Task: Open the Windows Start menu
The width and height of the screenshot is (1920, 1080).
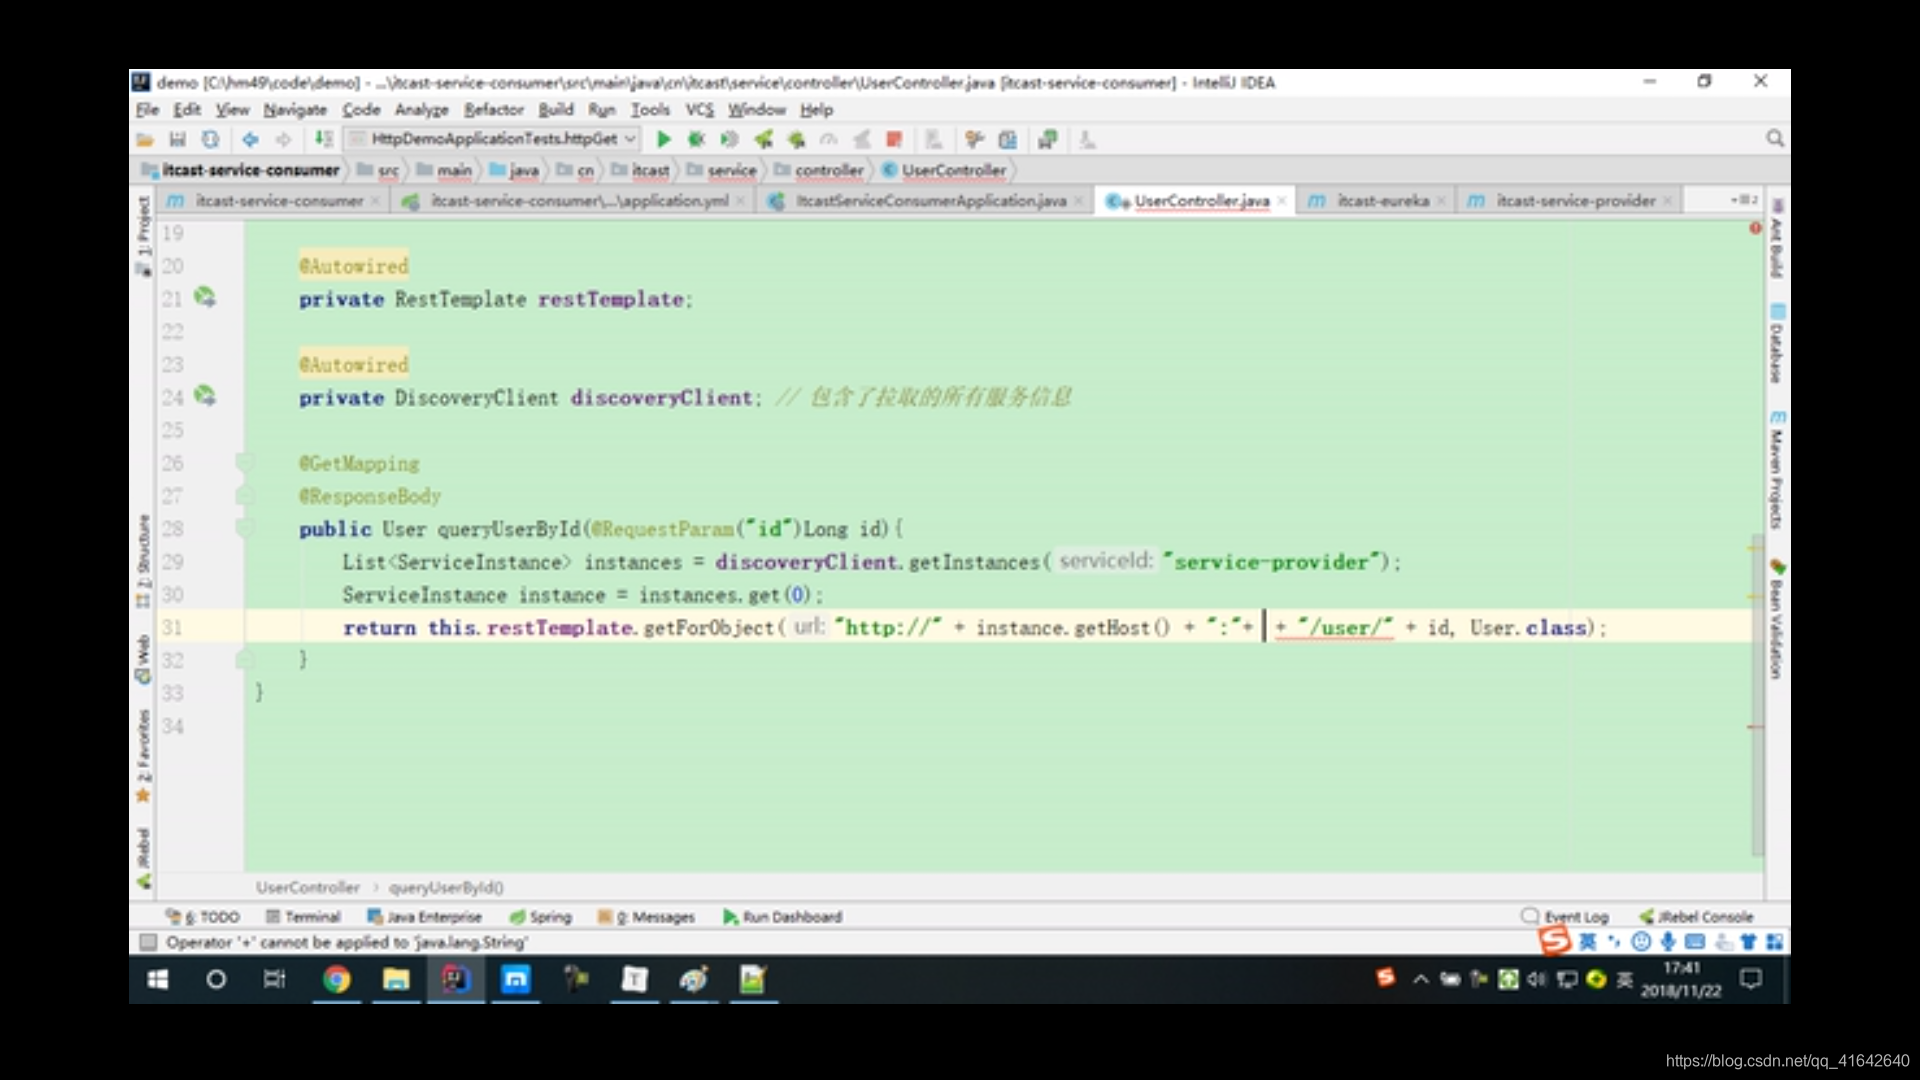Action: click(x=158, y=980)
